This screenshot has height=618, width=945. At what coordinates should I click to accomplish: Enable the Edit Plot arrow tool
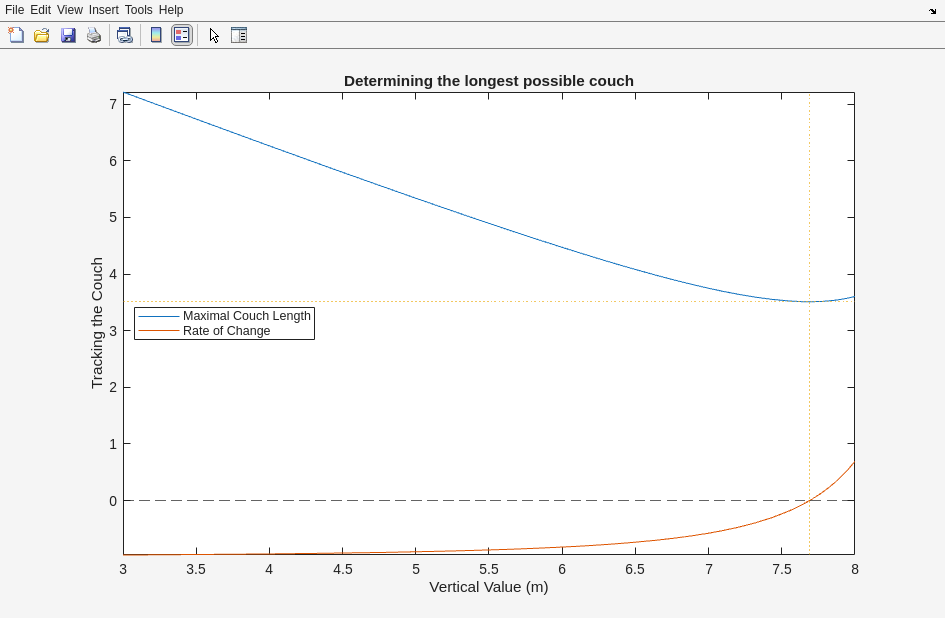coord(214,35)
